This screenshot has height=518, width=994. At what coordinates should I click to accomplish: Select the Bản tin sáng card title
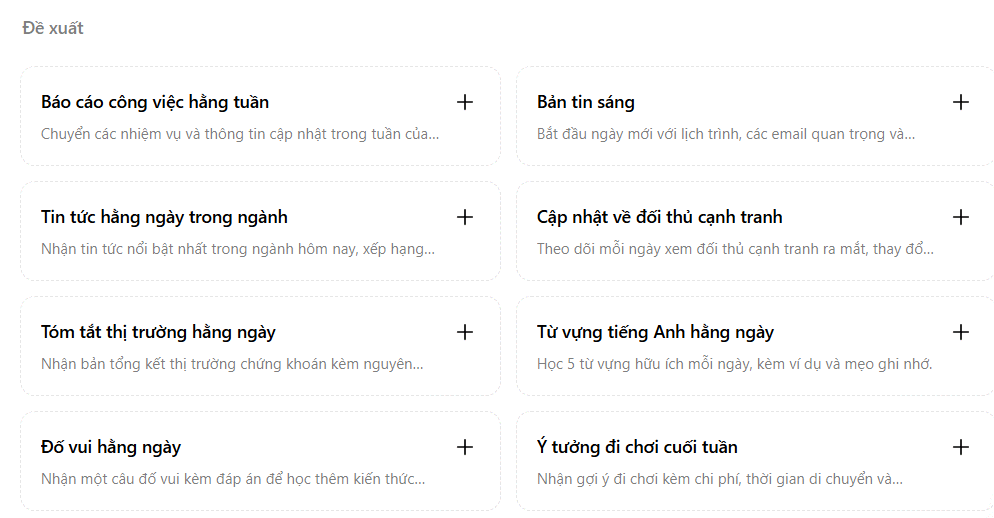(x=586, y=102)
